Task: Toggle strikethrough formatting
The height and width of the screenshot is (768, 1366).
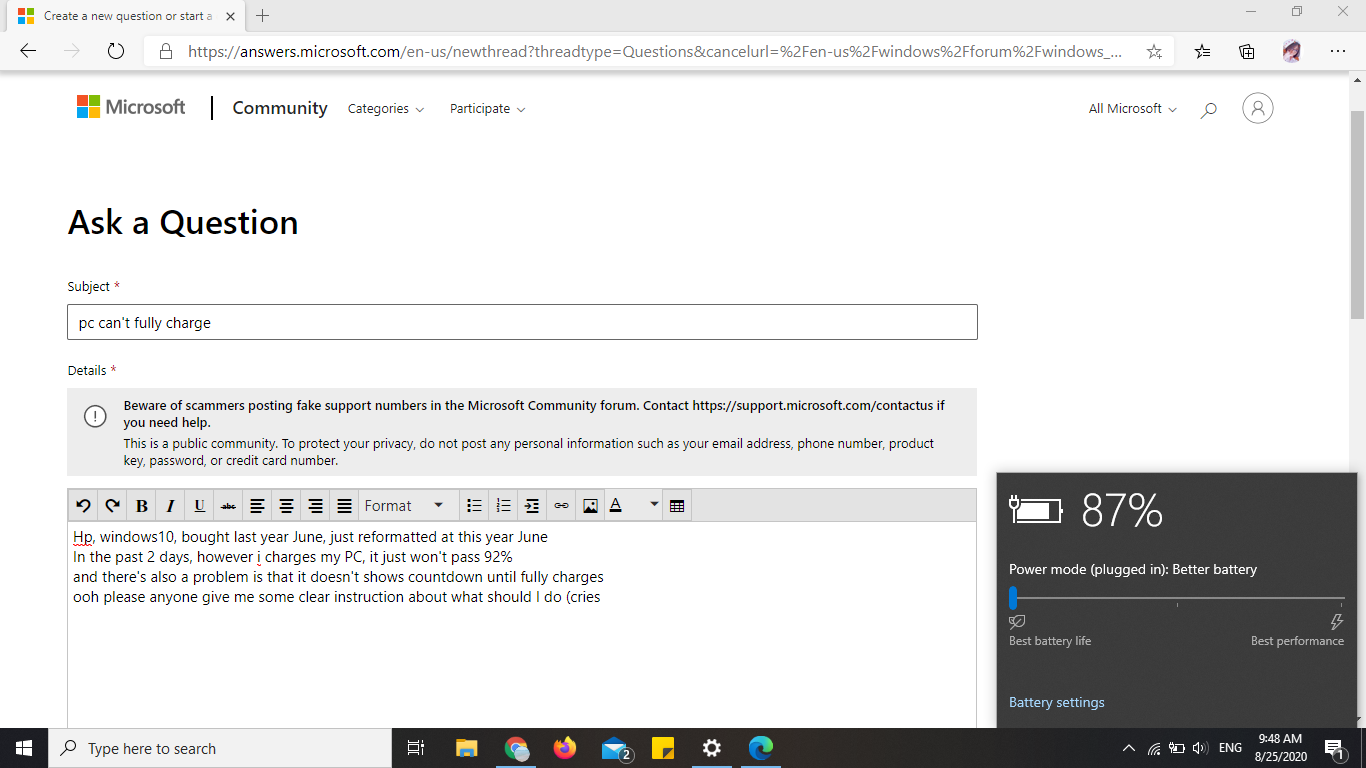Action: pyautogui.click(x=228, y=506)
